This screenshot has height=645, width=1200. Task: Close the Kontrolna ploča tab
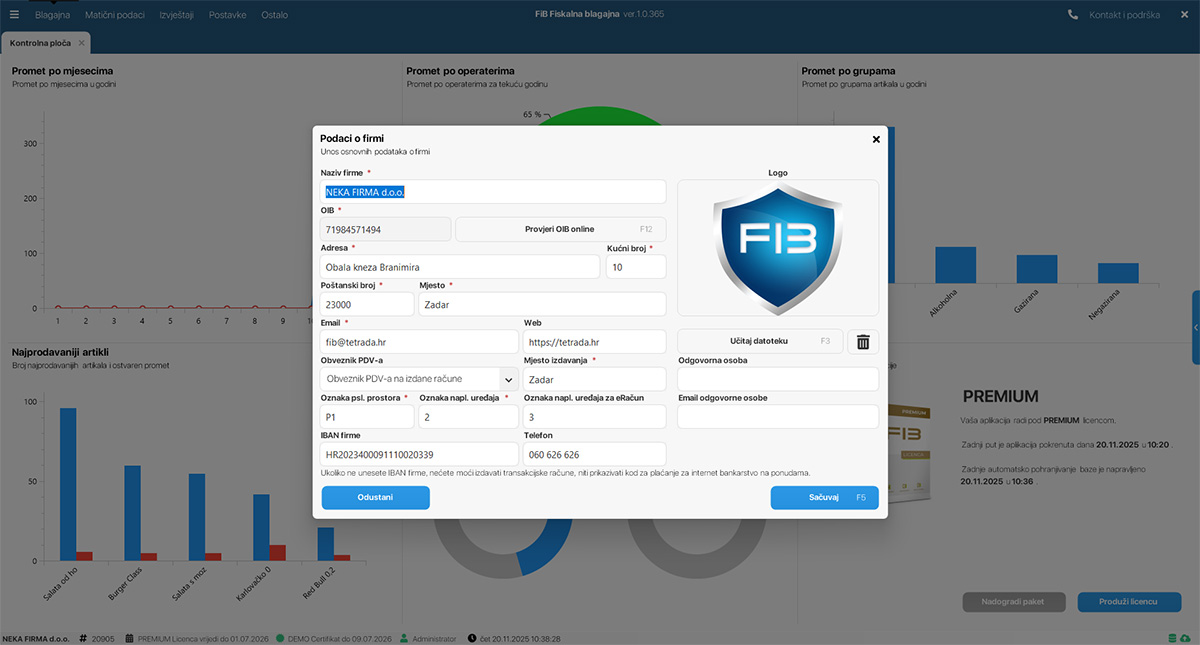coord(82,43)
